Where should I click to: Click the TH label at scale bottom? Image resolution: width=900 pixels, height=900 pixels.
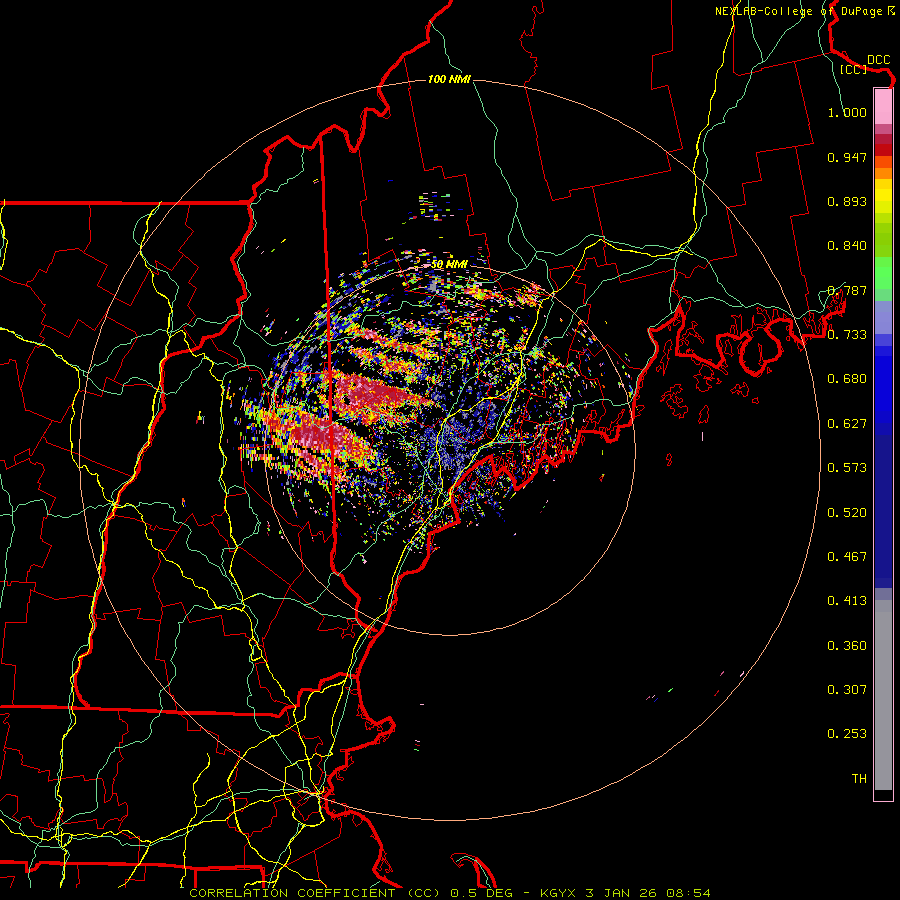(x=859, y=779)
